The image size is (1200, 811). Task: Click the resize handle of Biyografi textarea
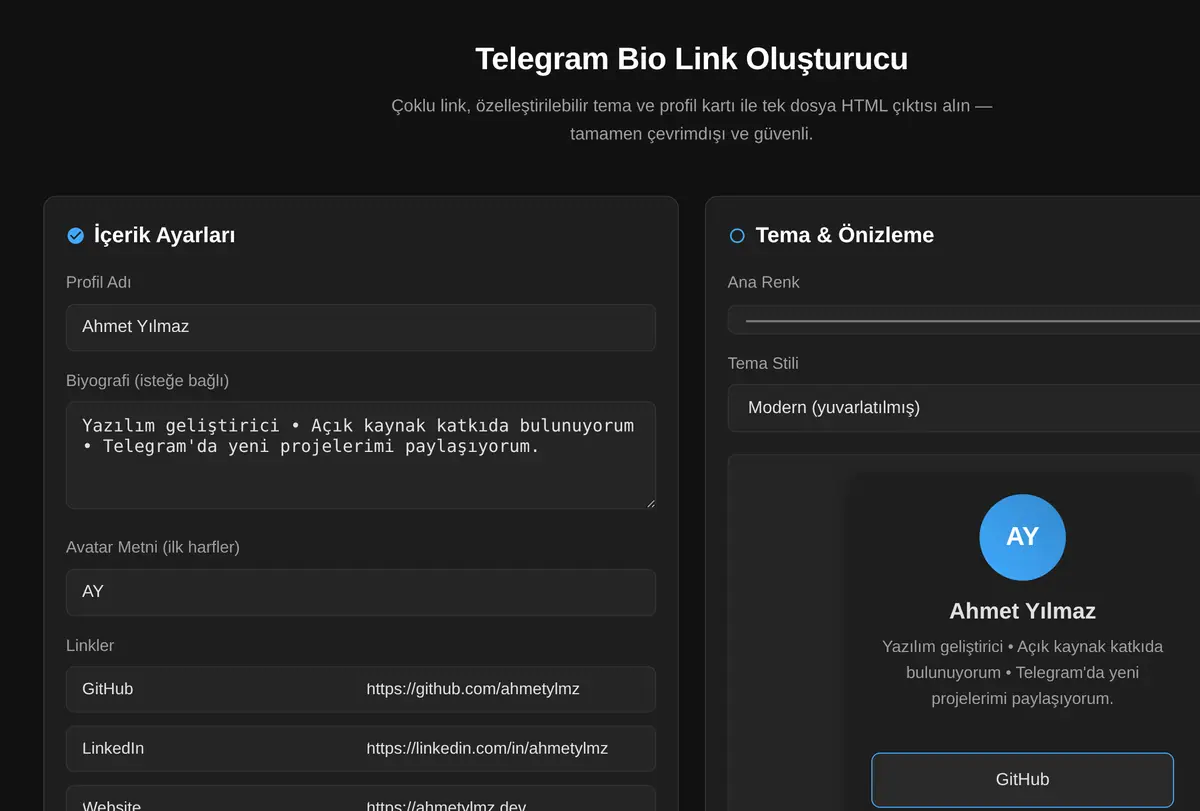pos(649,502)
